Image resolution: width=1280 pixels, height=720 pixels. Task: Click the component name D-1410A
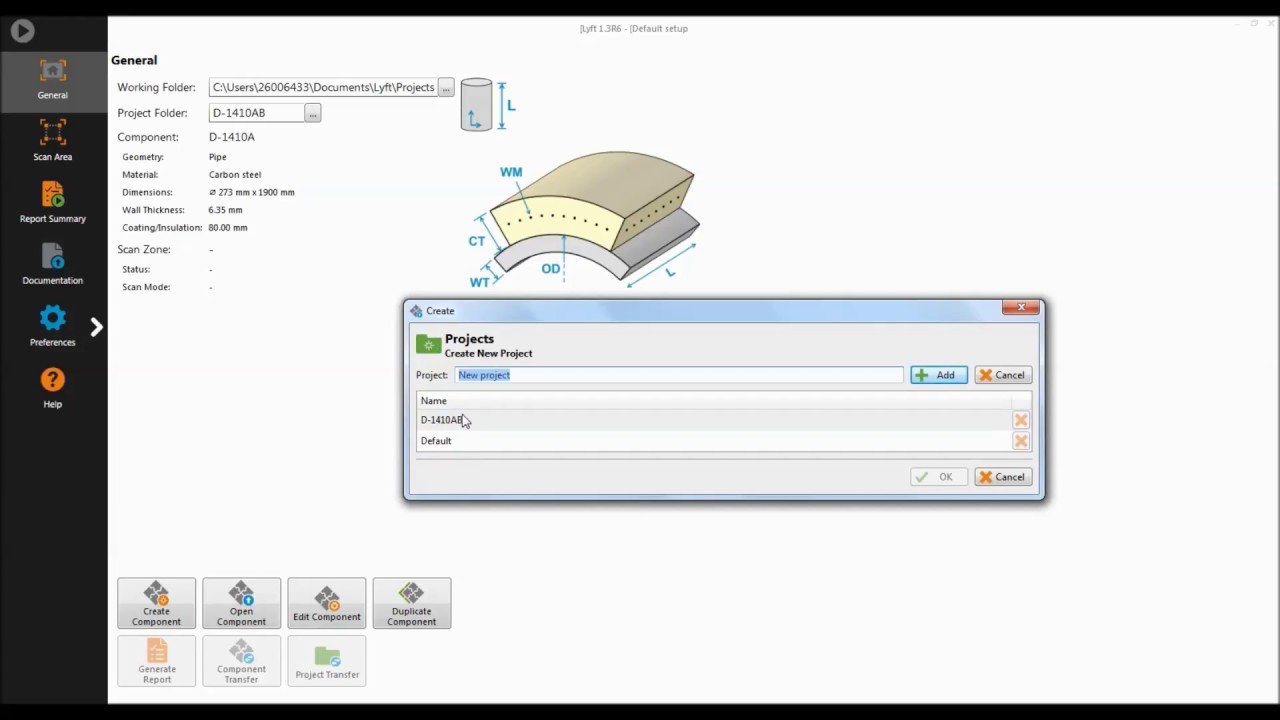pos(232,137)
